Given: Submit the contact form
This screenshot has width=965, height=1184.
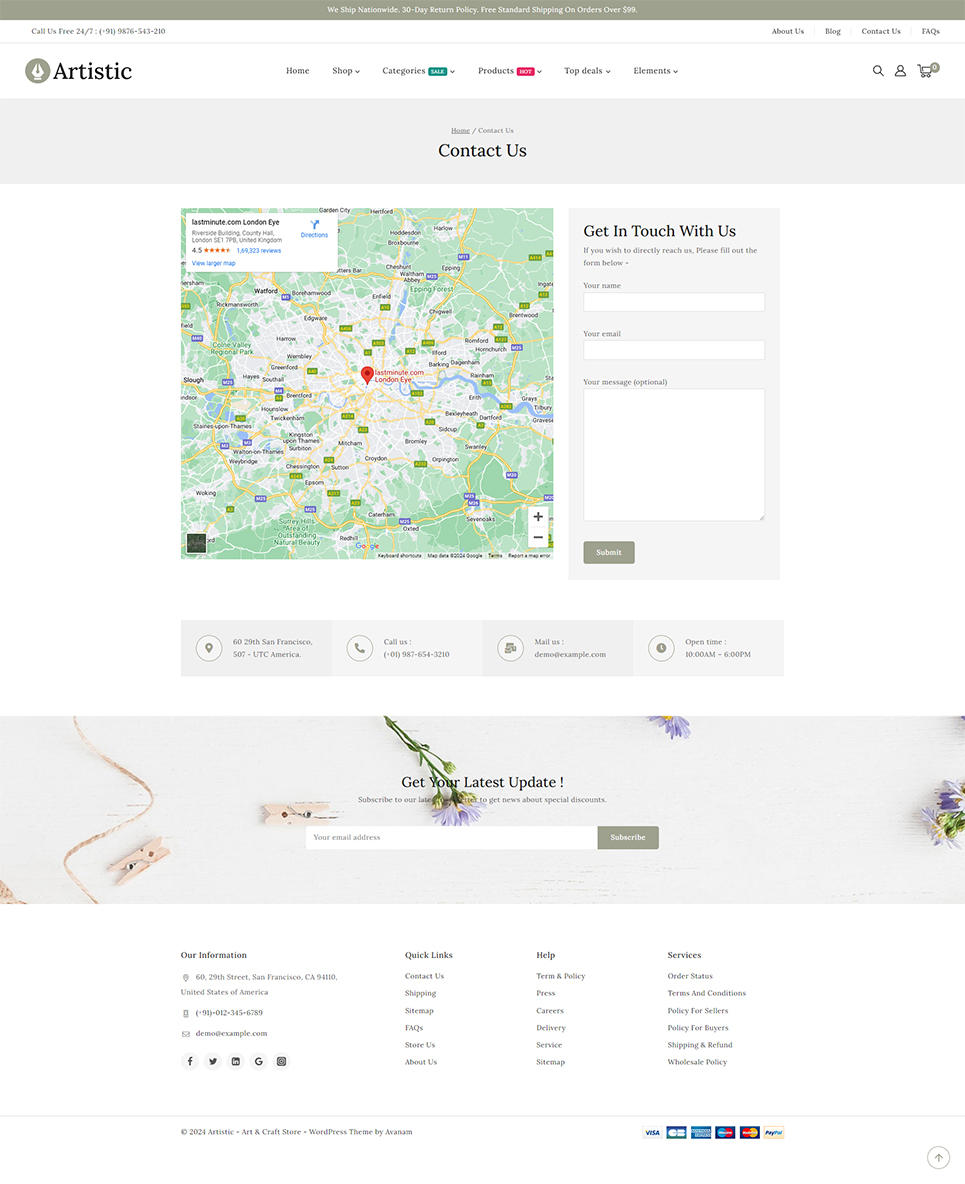Looking at the screenshot, I should (608, 552).
